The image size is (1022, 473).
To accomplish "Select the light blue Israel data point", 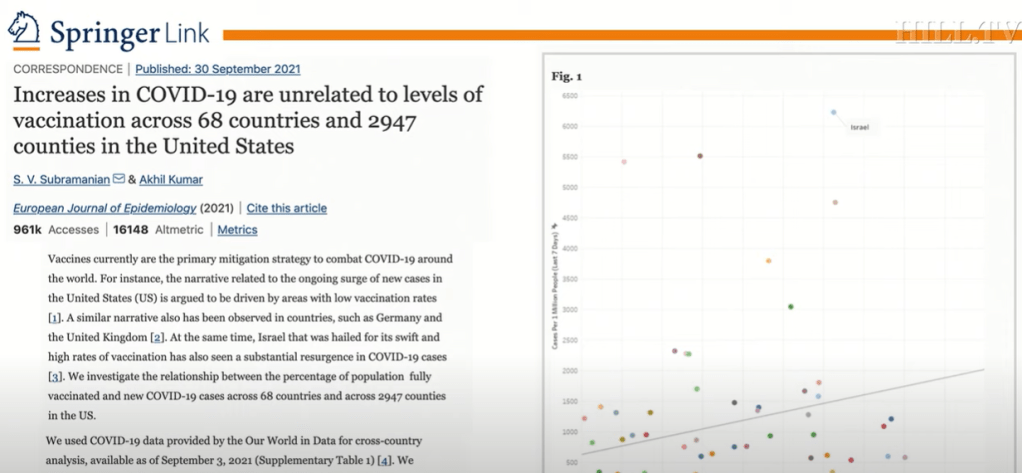I will (x=833, y=112).
